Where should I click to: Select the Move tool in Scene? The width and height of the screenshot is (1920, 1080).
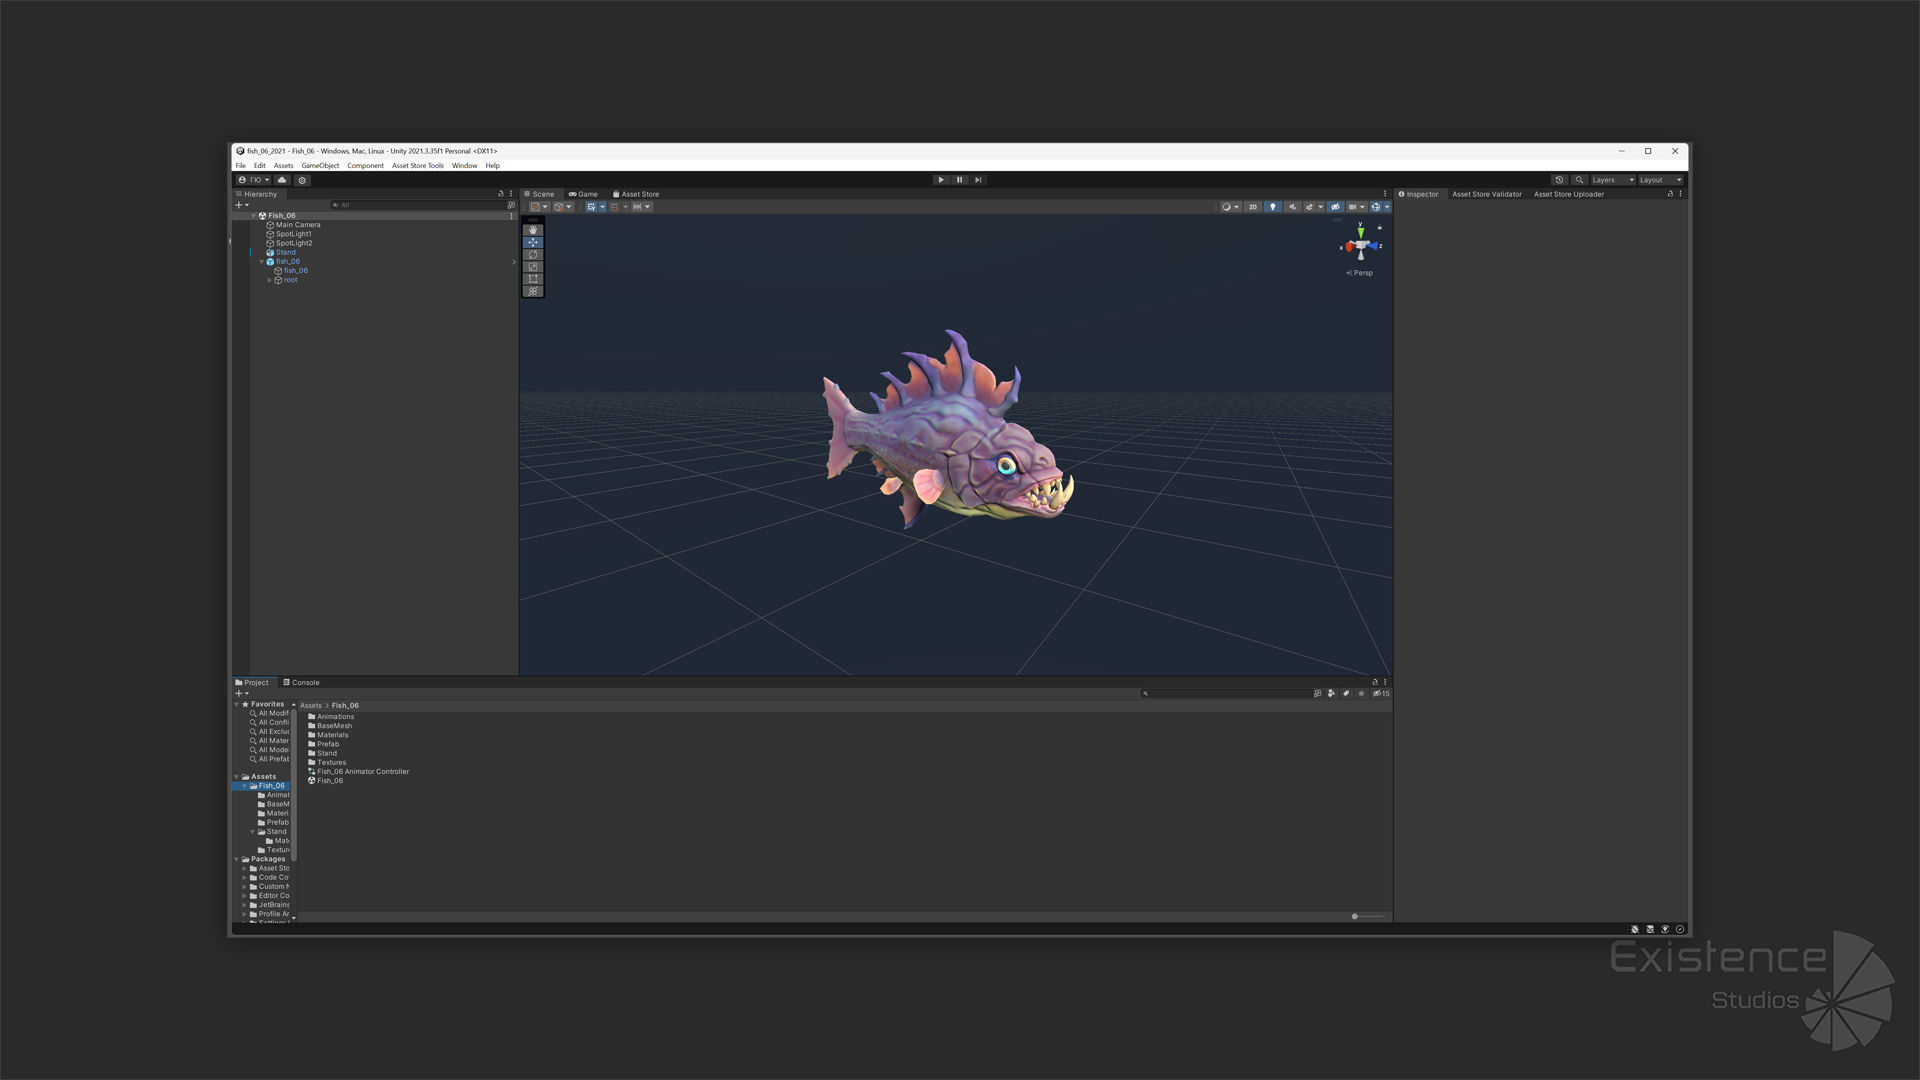point(533,242)
